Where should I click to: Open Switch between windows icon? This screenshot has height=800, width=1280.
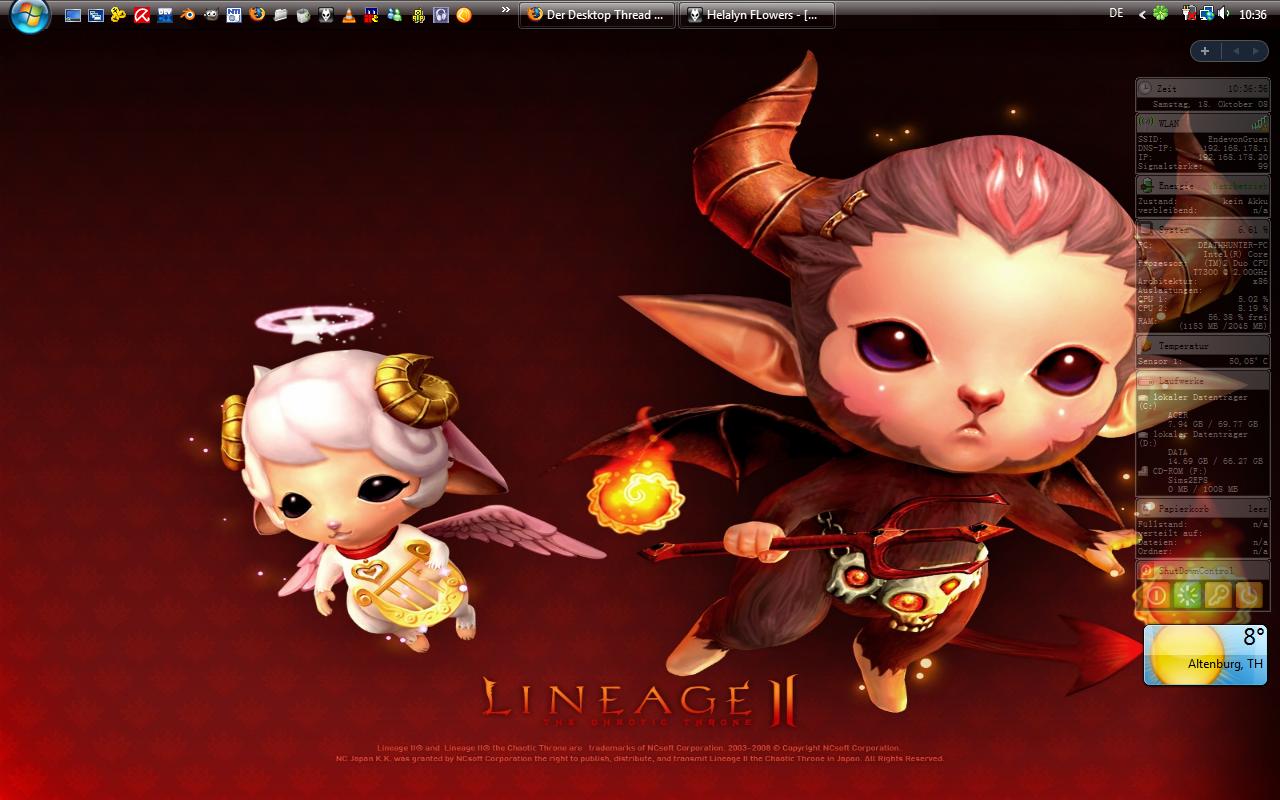(x=96, y=15)
